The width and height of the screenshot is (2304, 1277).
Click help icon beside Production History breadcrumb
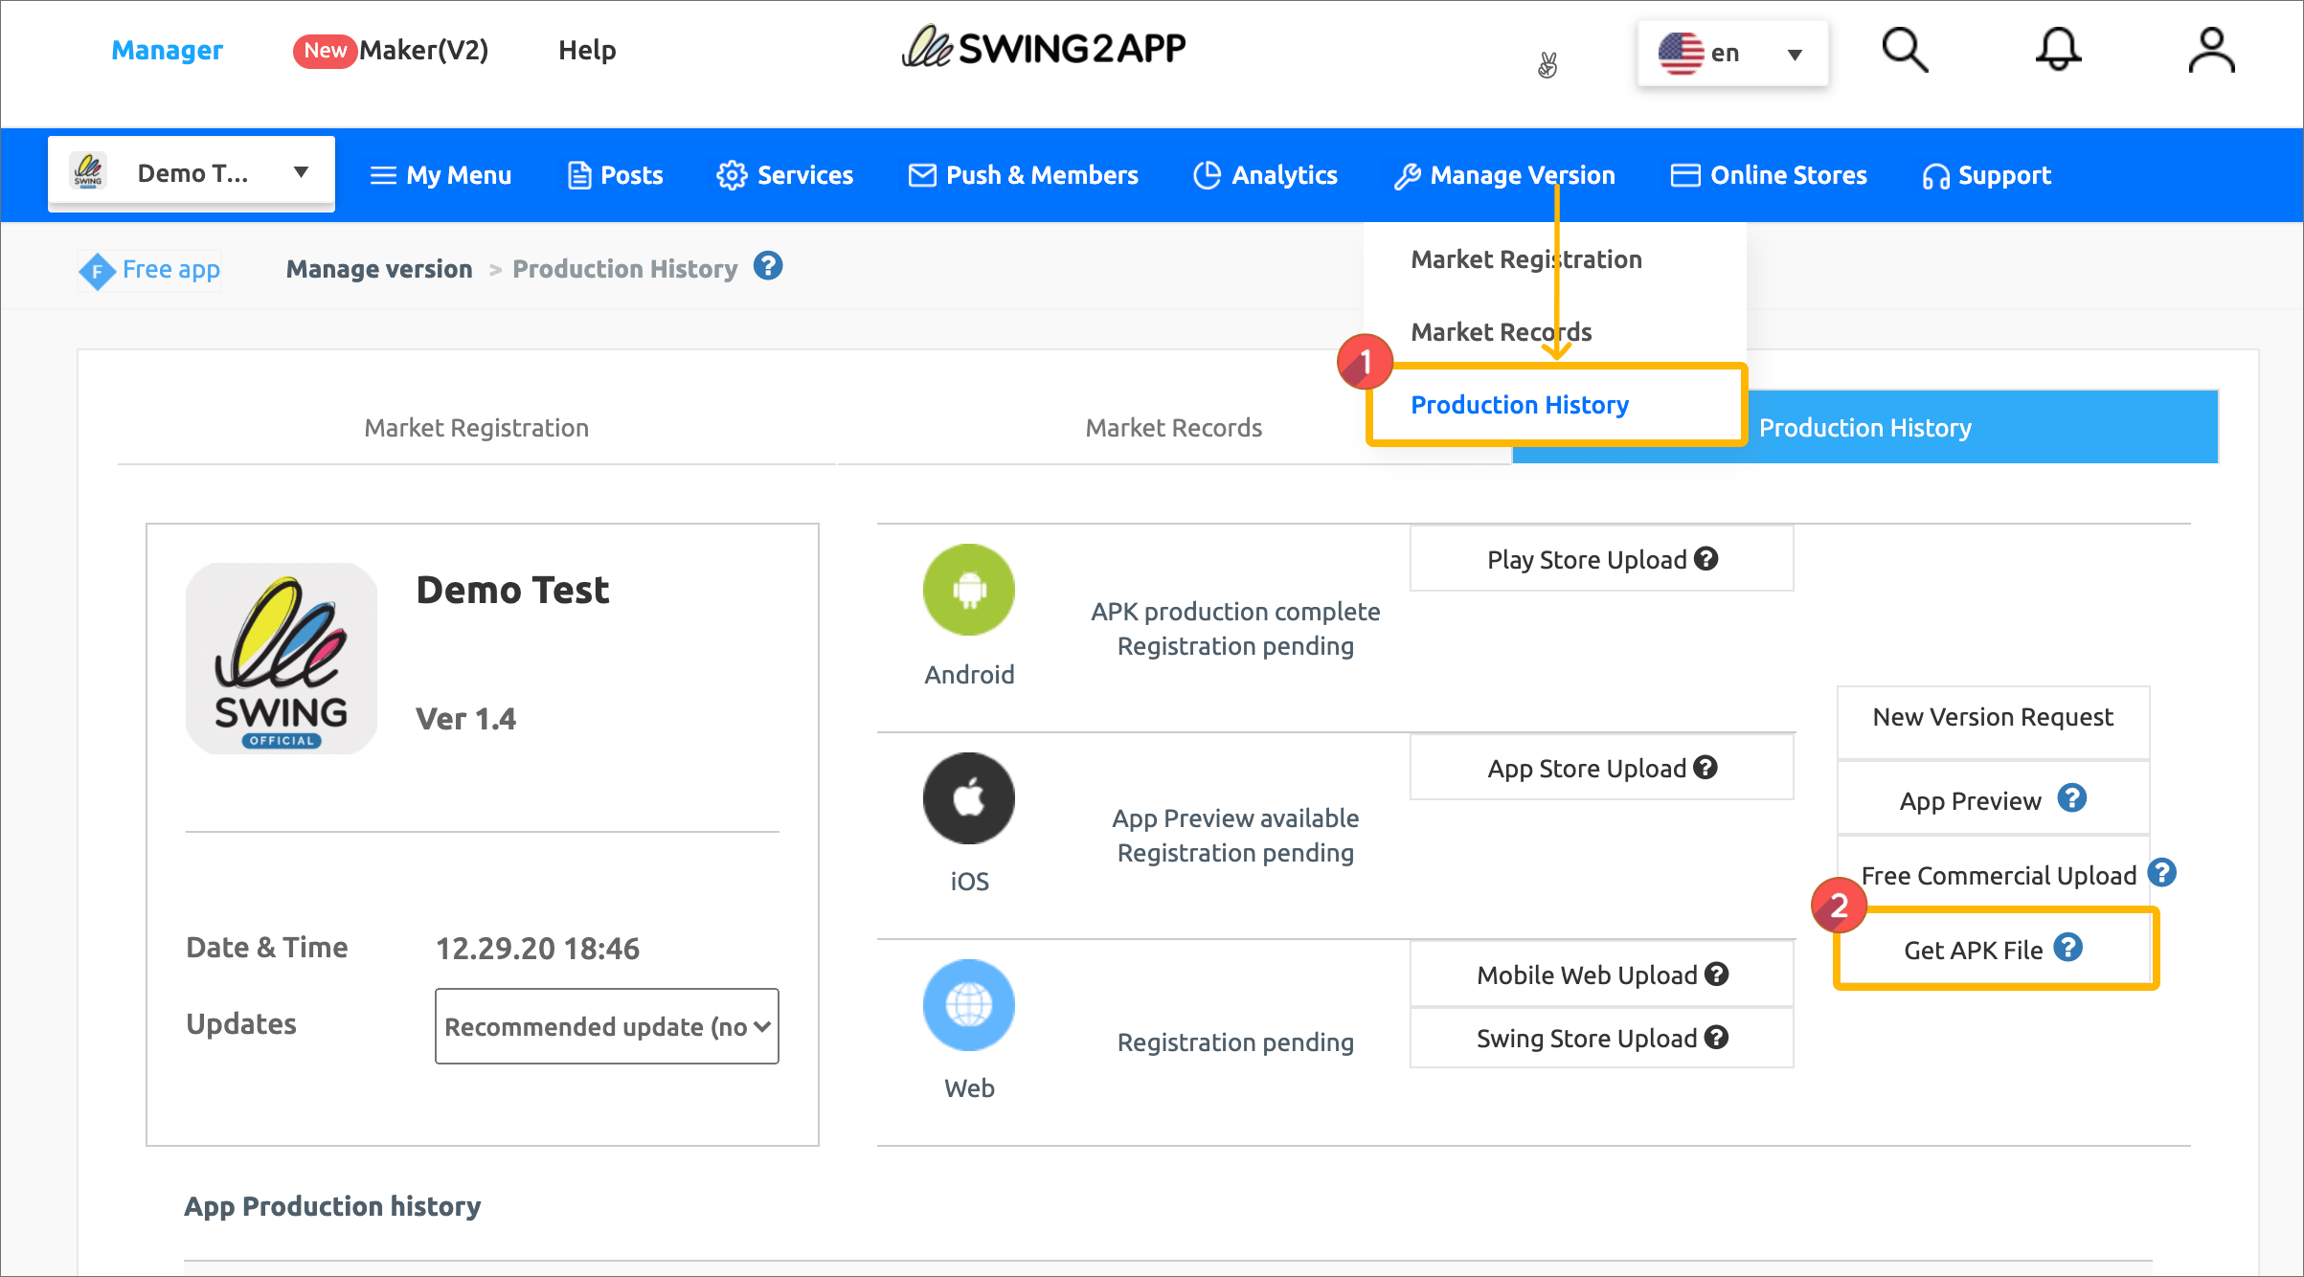768,267
